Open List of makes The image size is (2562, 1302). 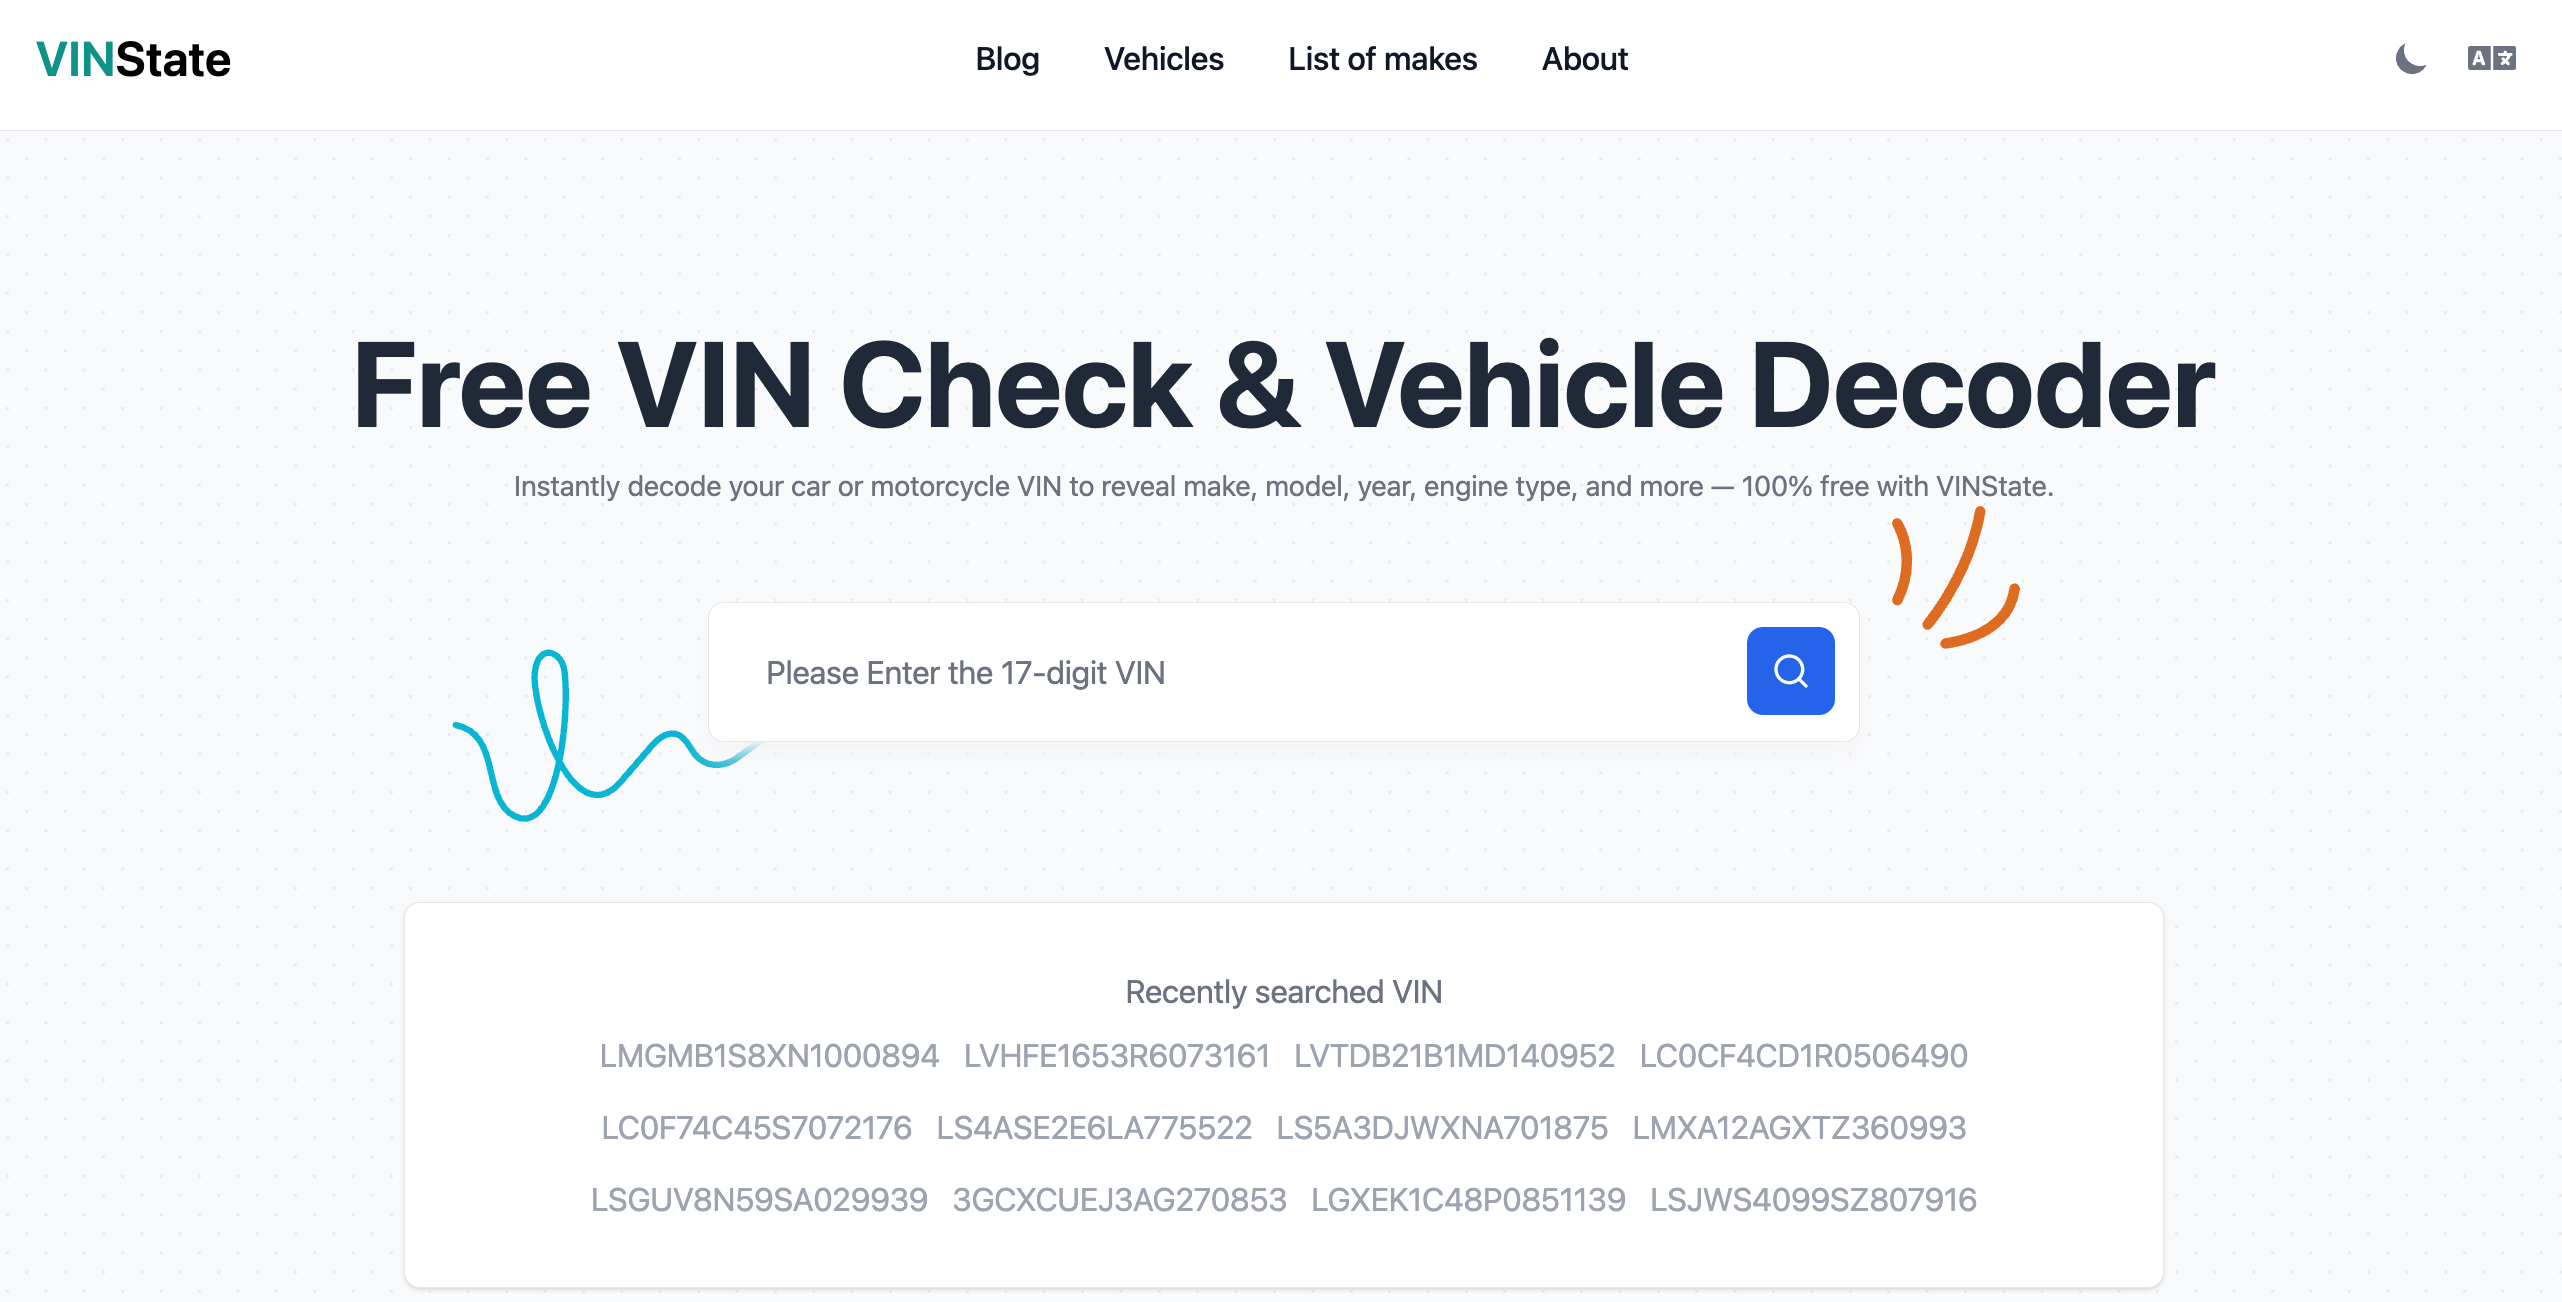pyautogui.click(x=1382, y=59)
